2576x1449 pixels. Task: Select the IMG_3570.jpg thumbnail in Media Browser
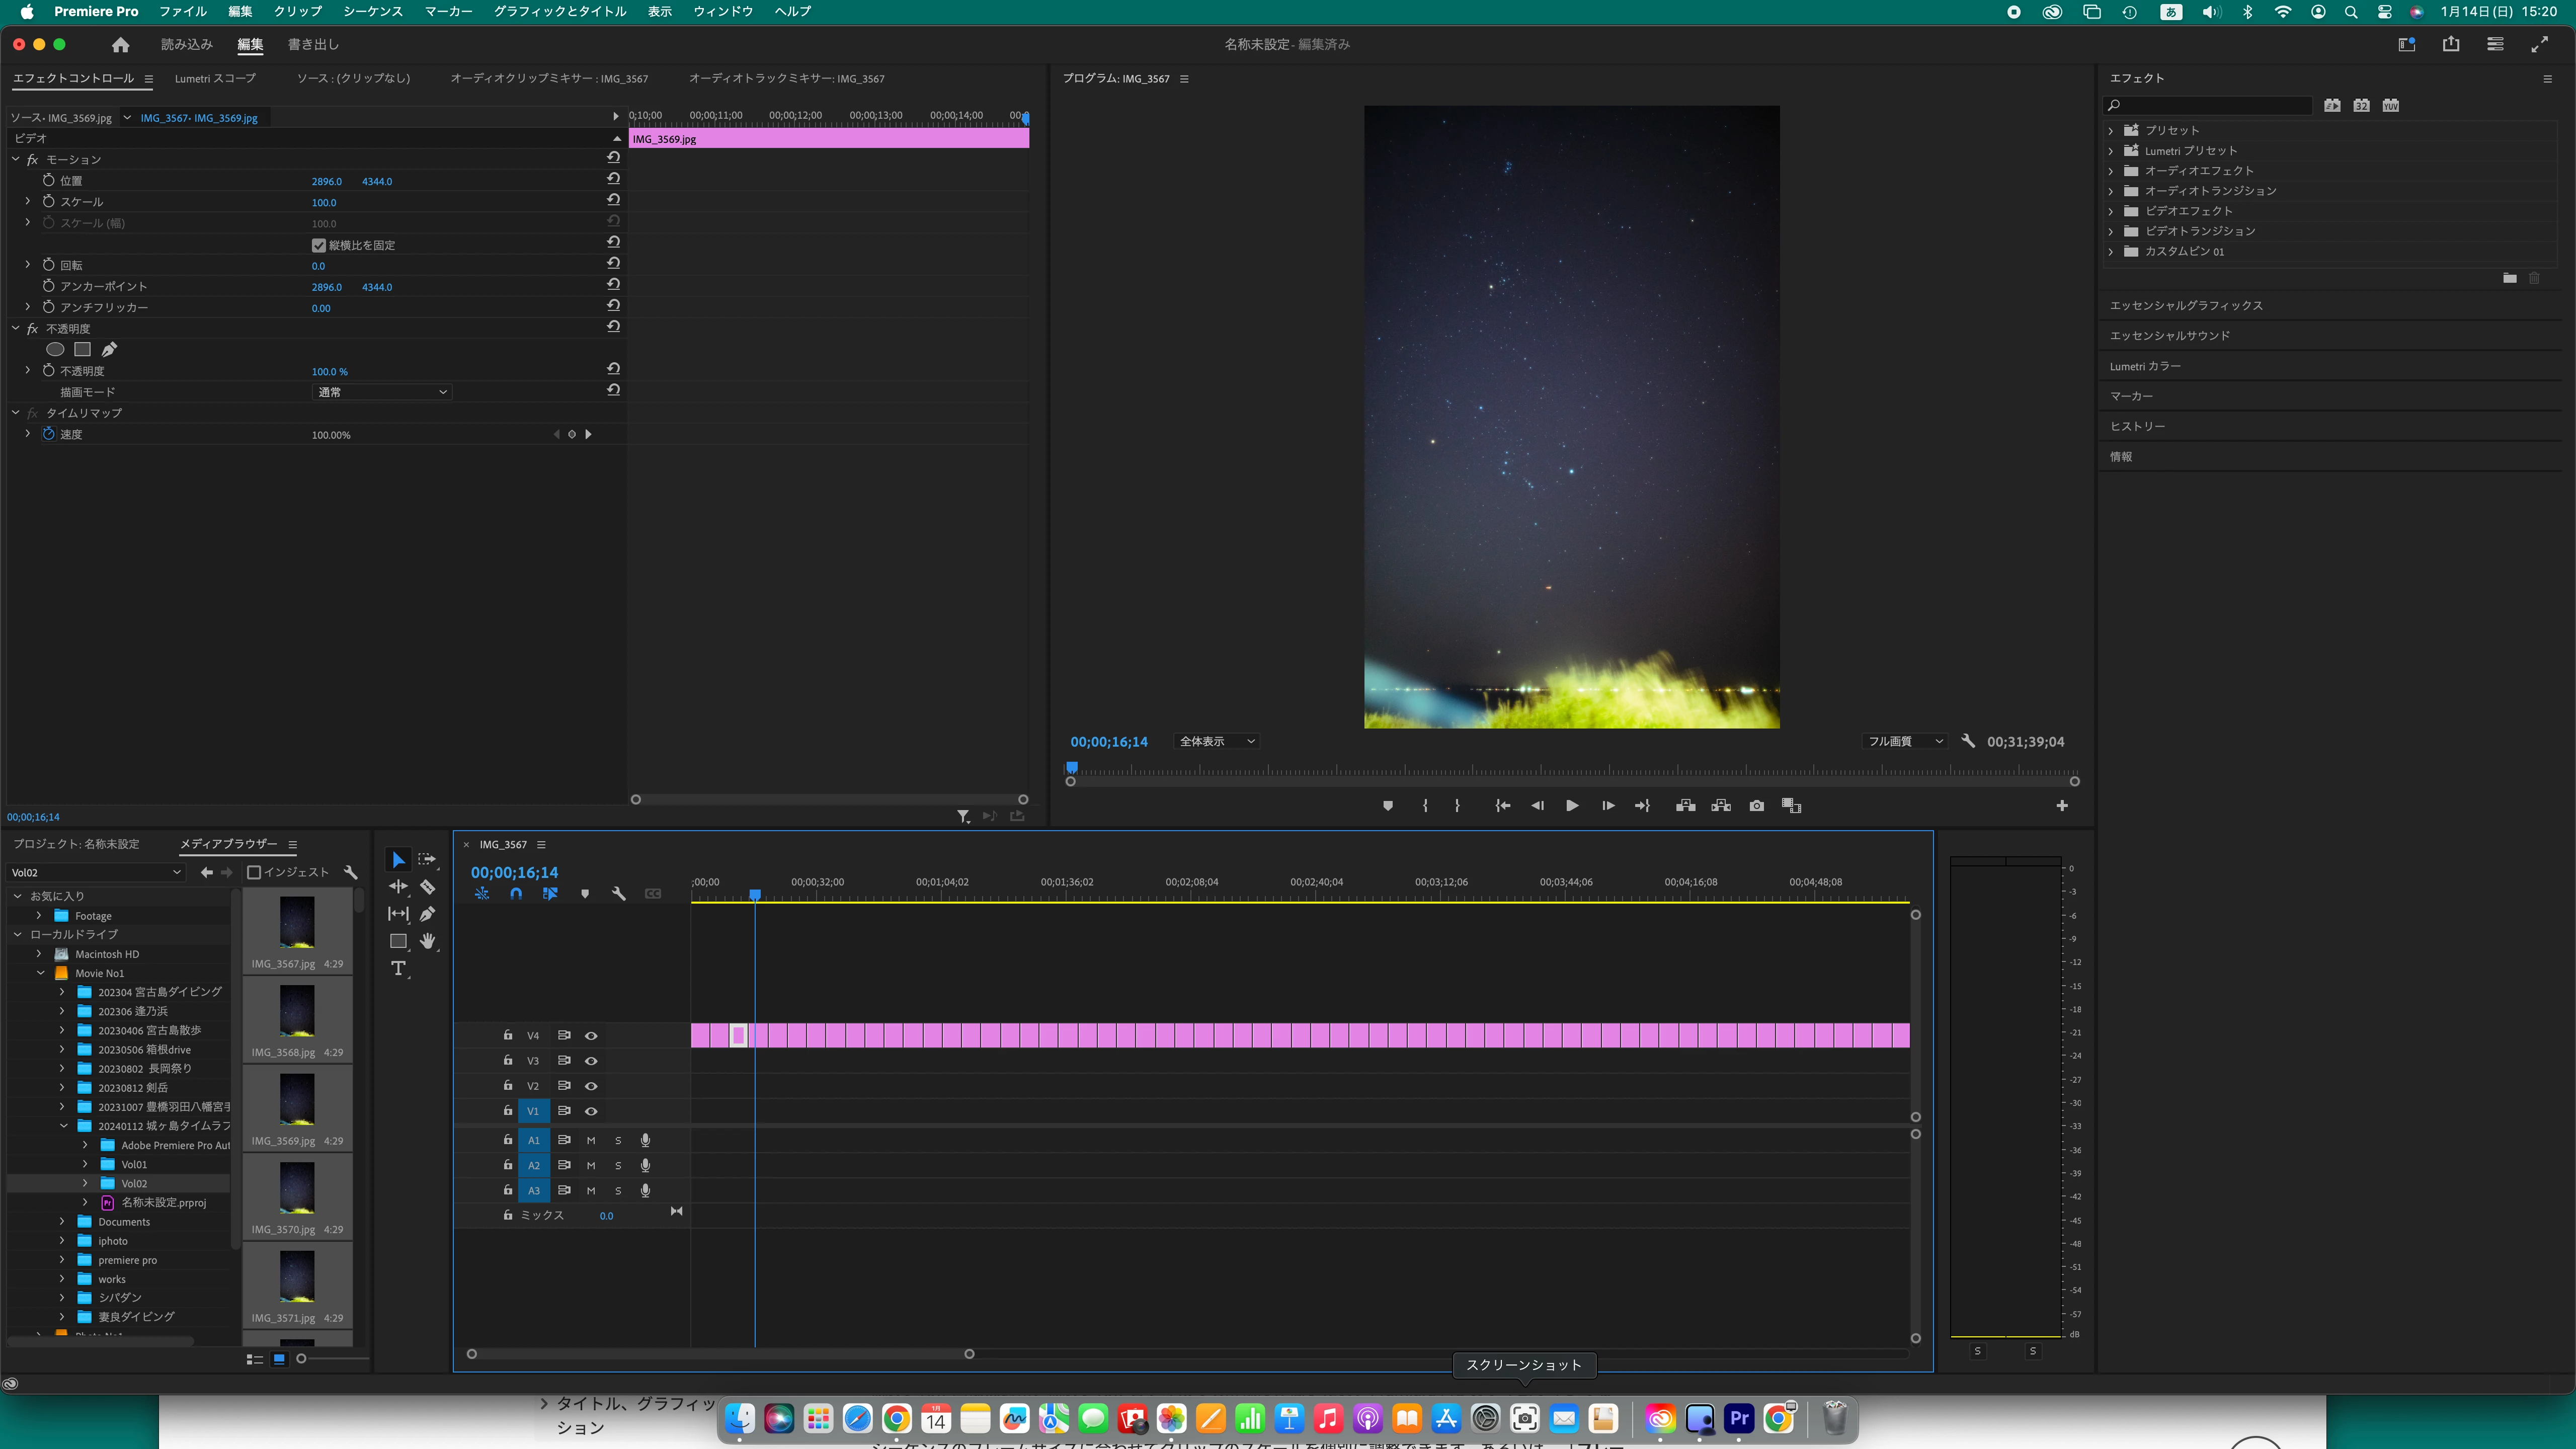(x=297, y=1188)
